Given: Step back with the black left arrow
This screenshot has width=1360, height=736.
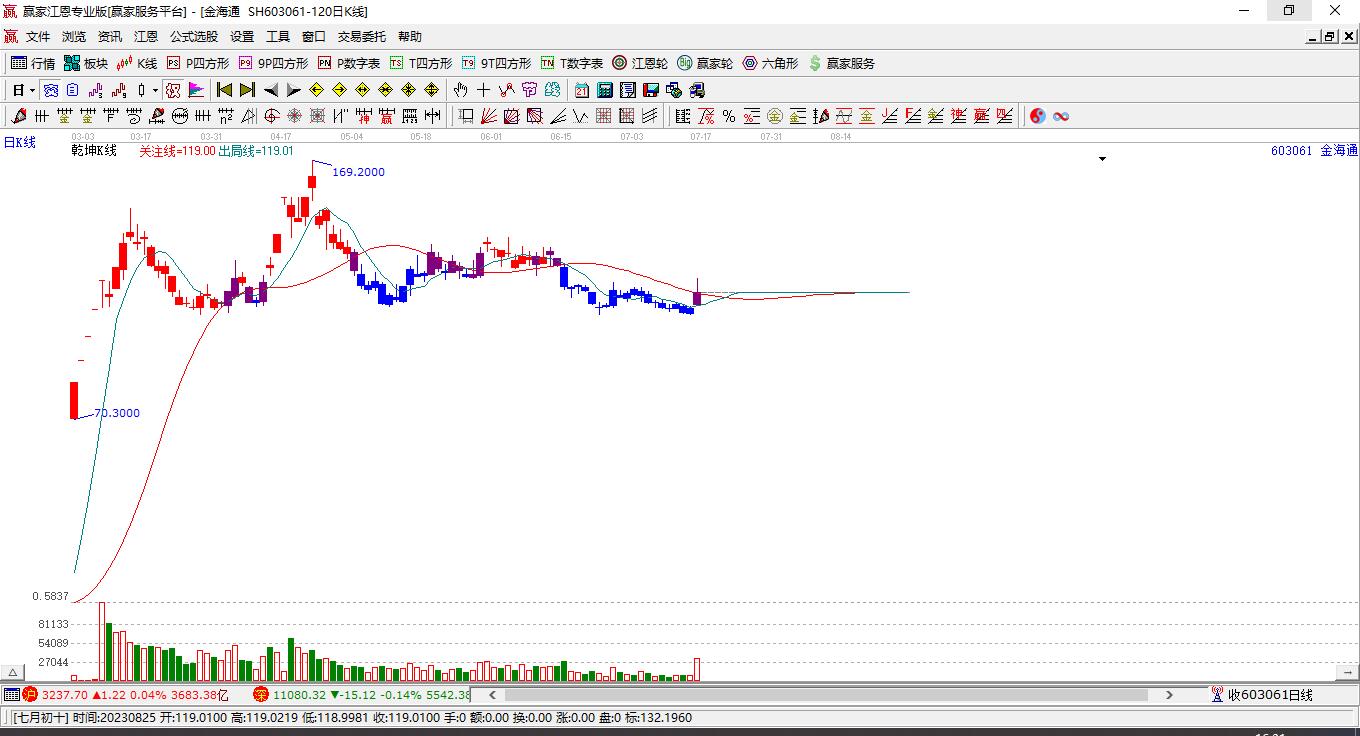Looking at the screenshot, I should tap(271, 90).
